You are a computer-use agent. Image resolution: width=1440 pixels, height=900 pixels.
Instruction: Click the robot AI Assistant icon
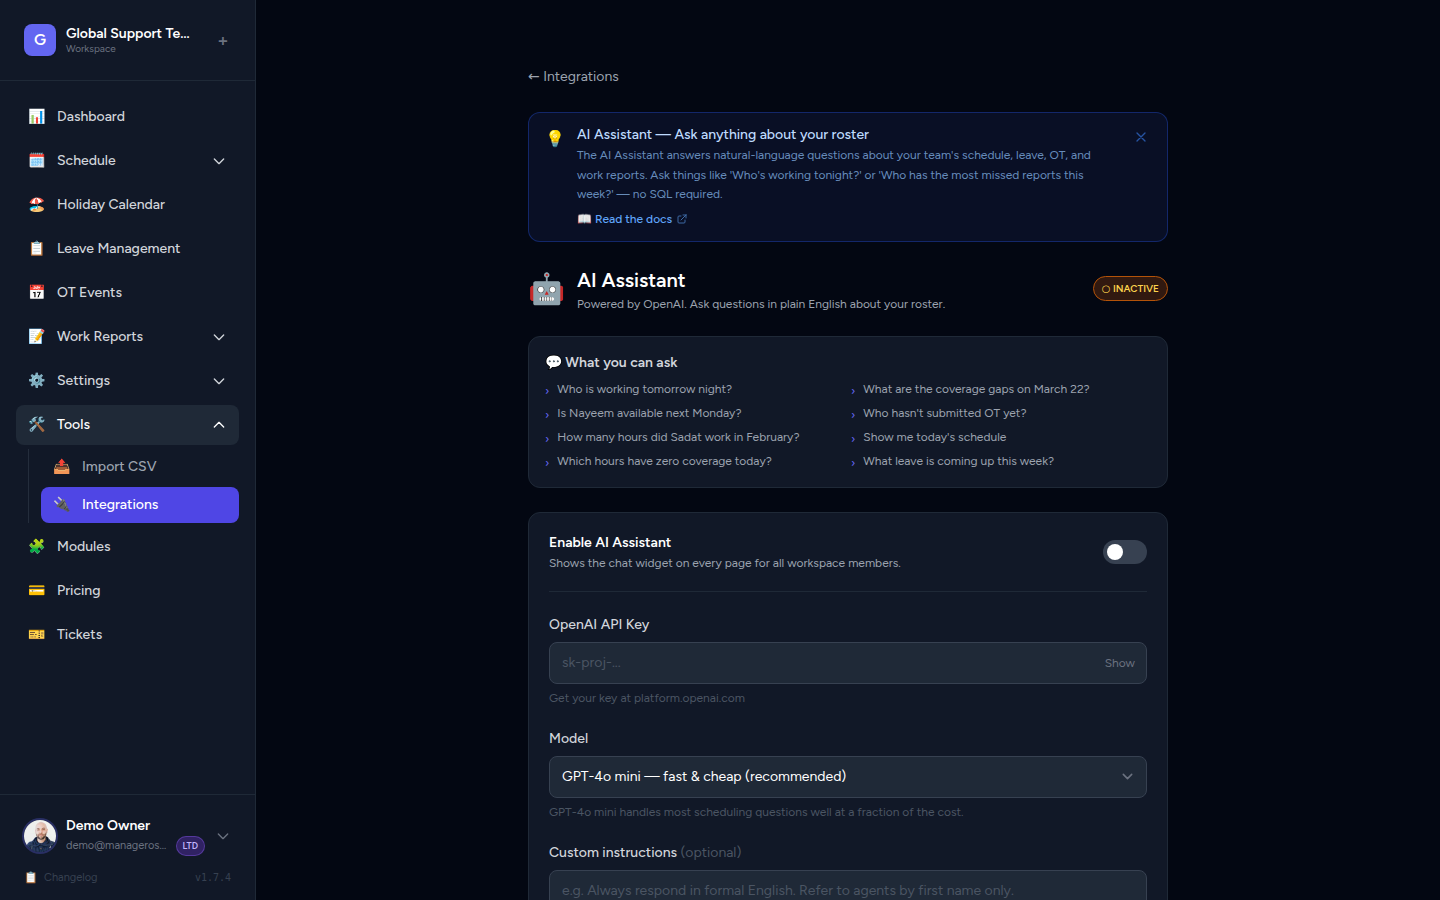(x=547, y=289)
